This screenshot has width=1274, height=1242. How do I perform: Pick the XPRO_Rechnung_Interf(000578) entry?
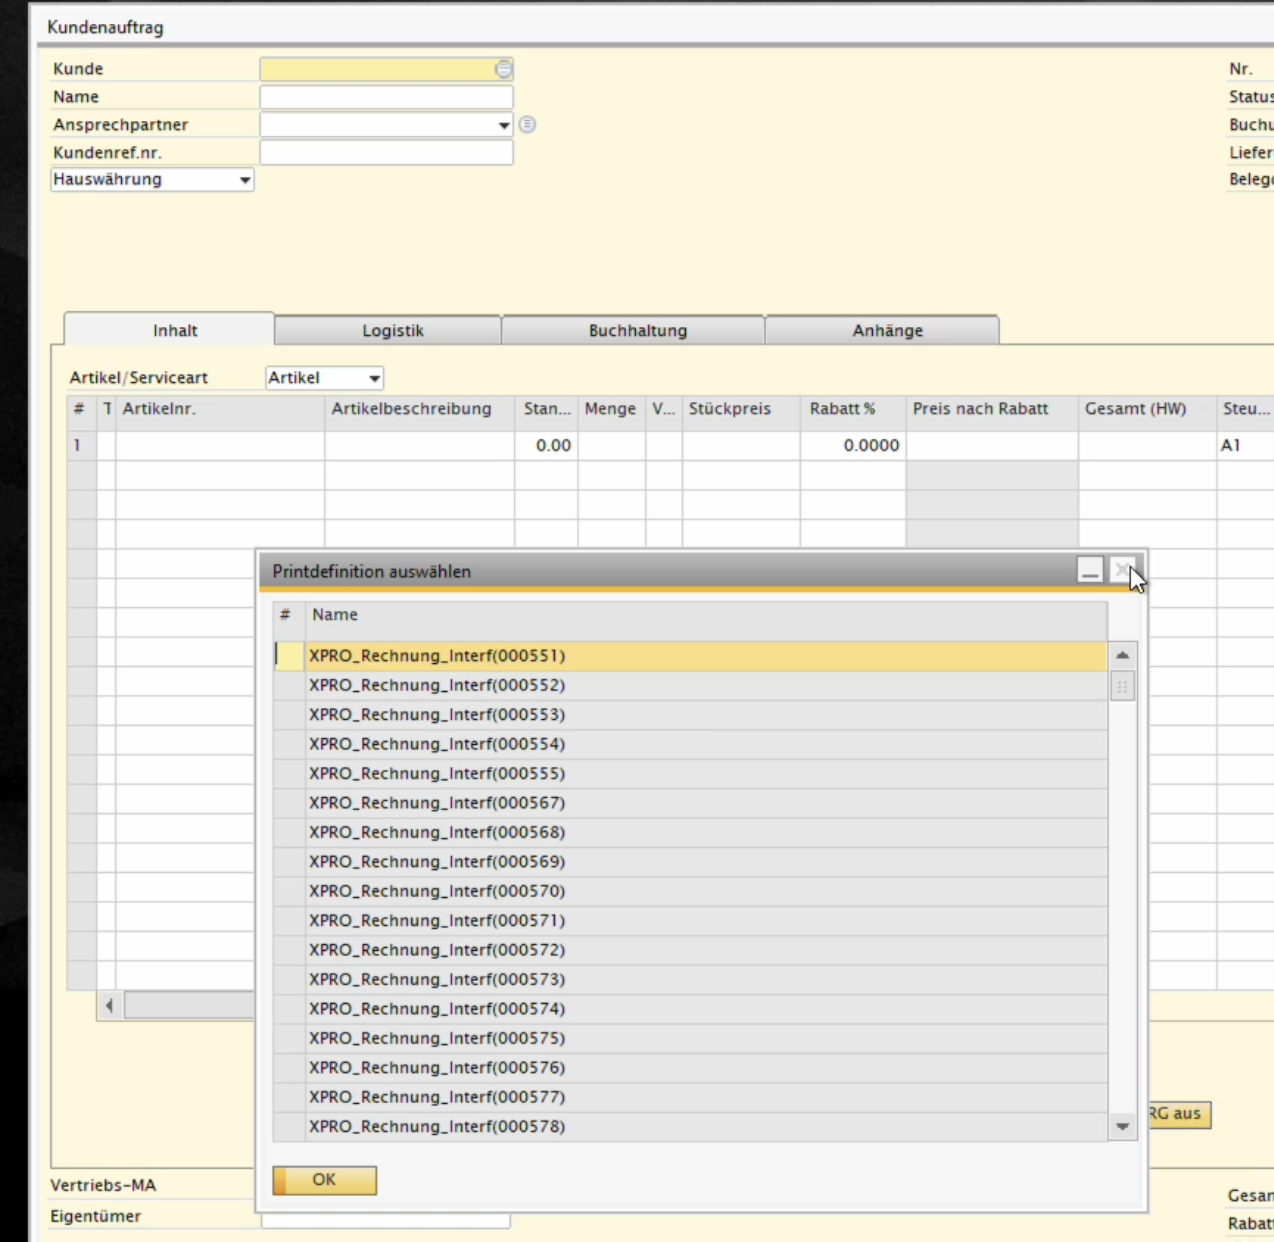[437, 1126]
